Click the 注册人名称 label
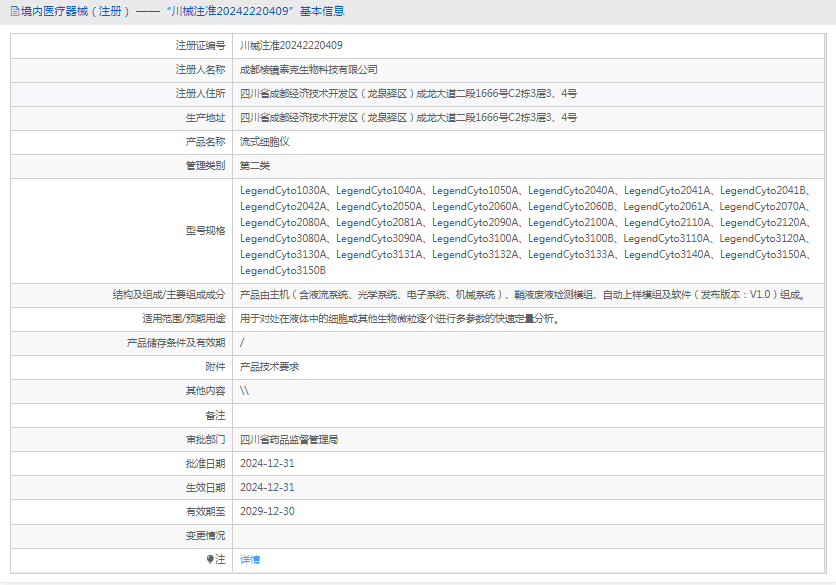836x585 pixels. click(x=200, y=69)
